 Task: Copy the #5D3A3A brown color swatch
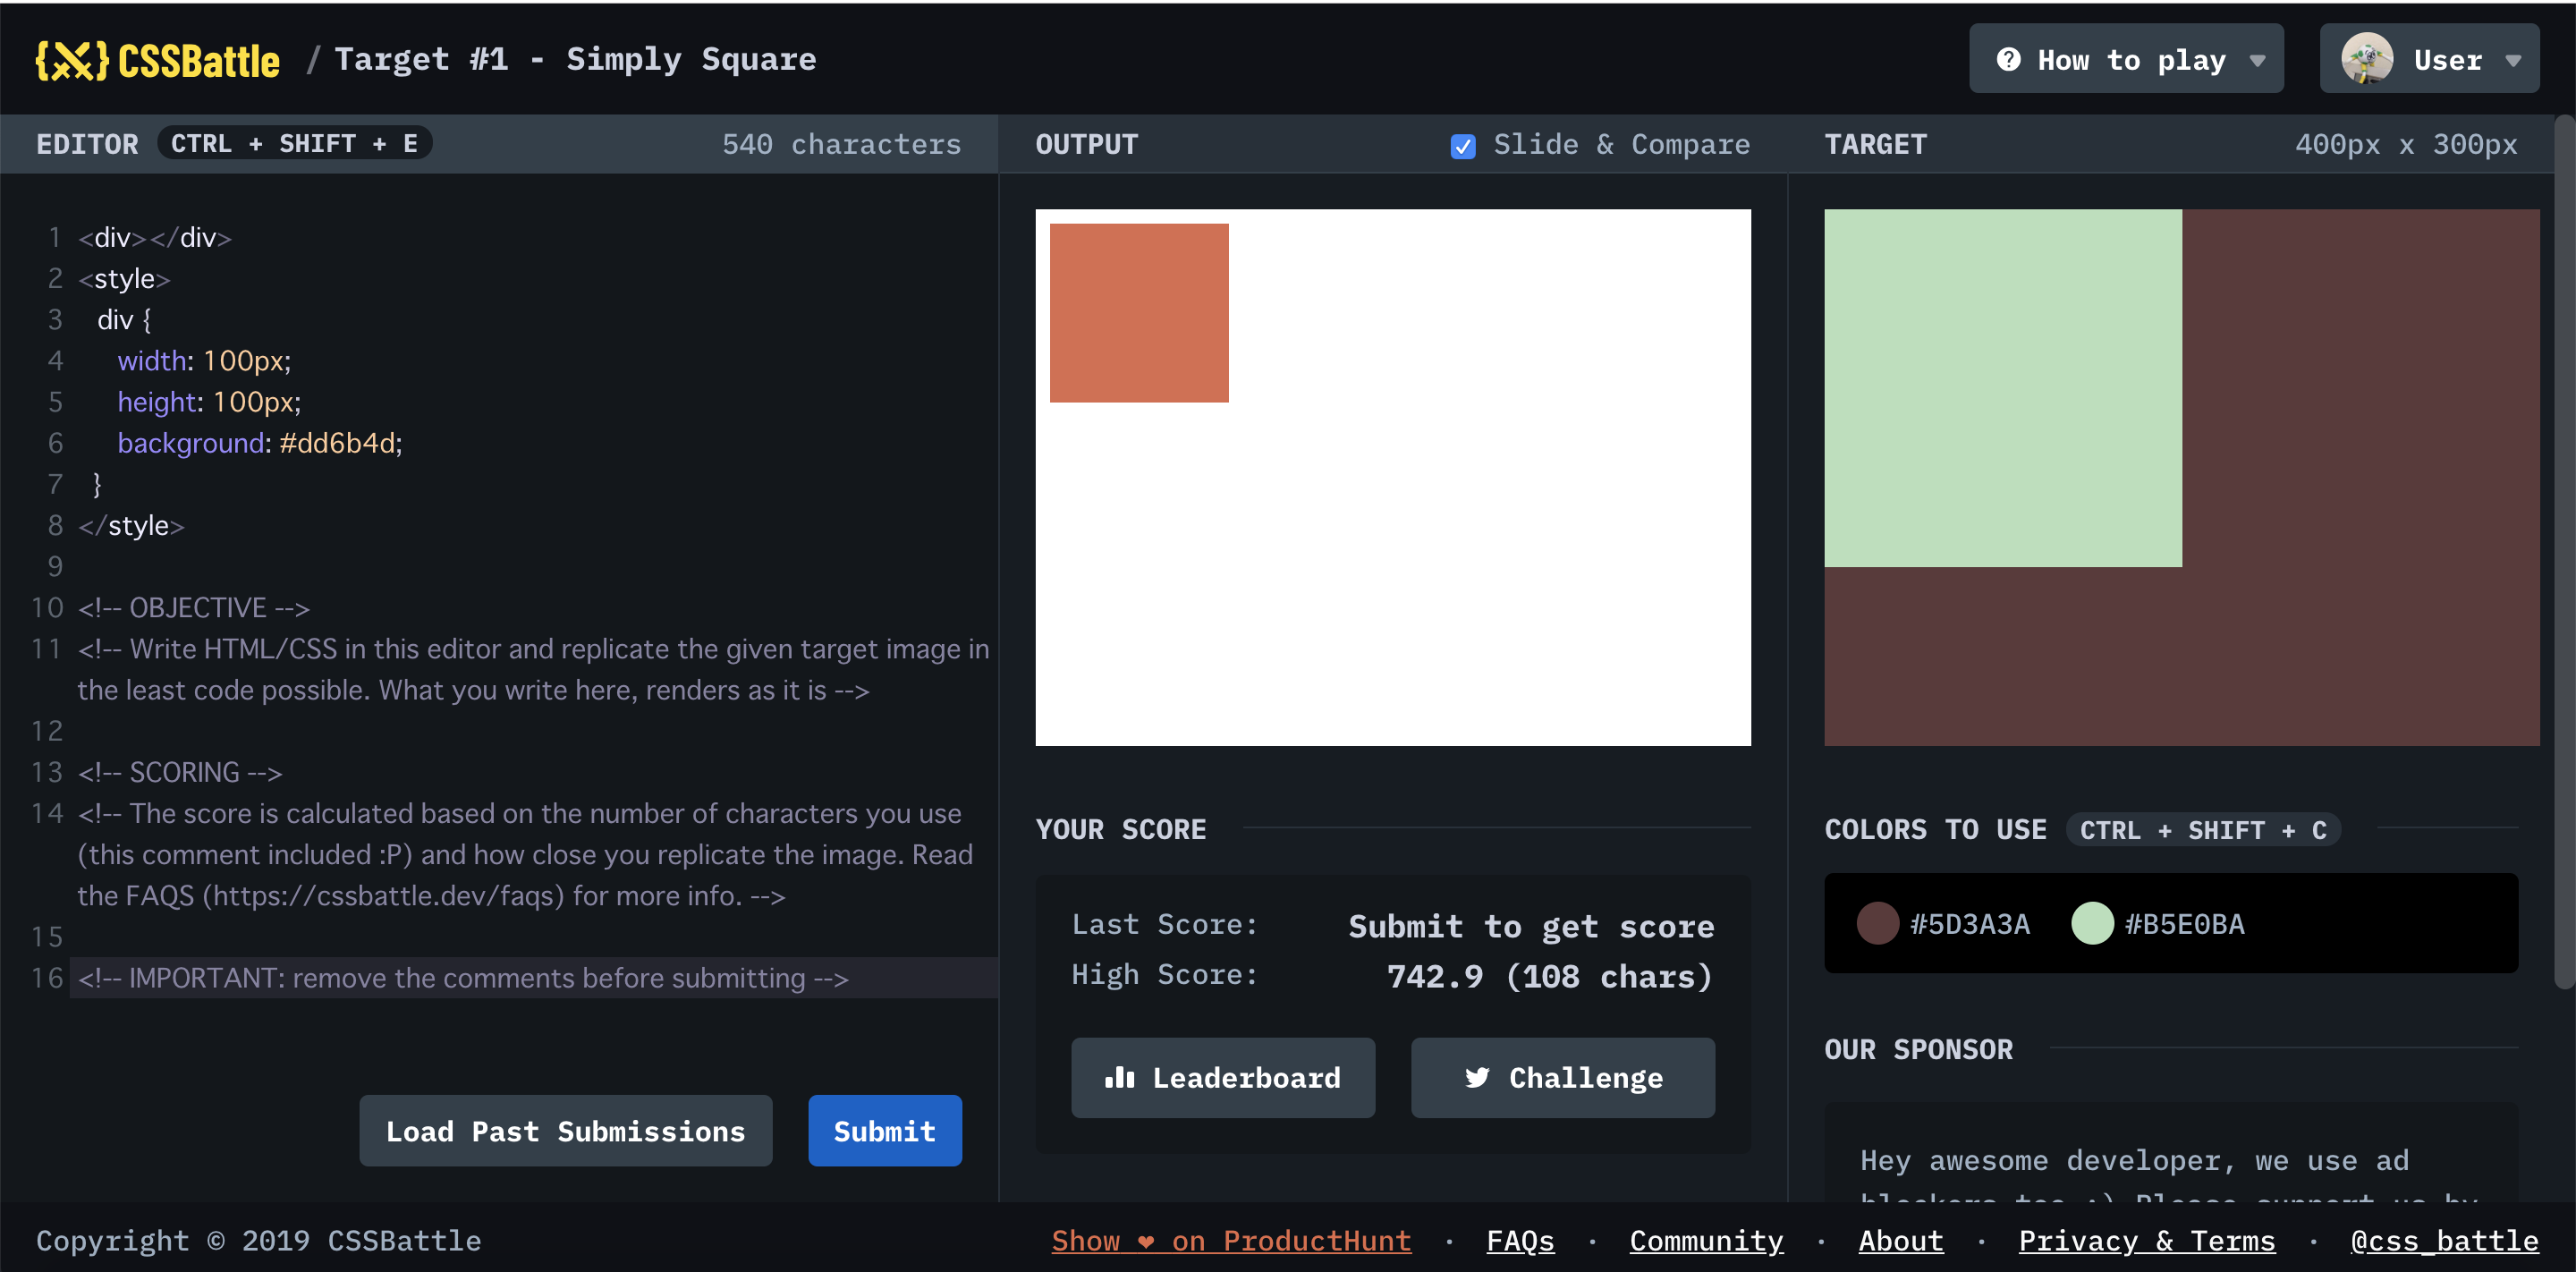[1877, 923]
